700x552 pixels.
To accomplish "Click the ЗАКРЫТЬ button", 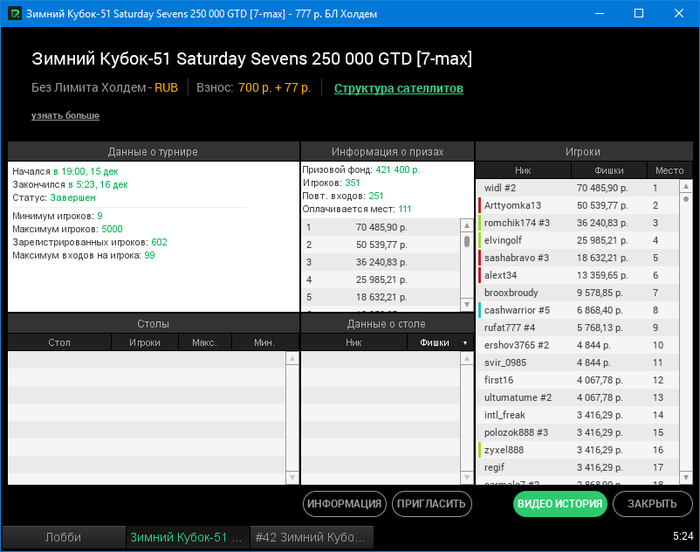I will tap(652, 504).
